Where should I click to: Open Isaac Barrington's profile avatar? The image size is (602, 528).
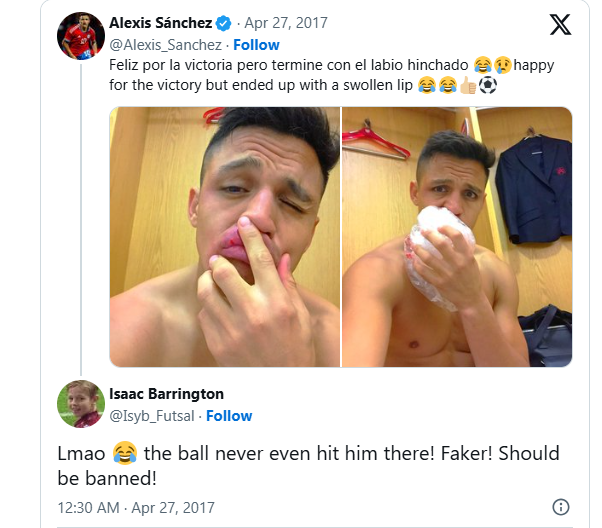pos(80,403)
